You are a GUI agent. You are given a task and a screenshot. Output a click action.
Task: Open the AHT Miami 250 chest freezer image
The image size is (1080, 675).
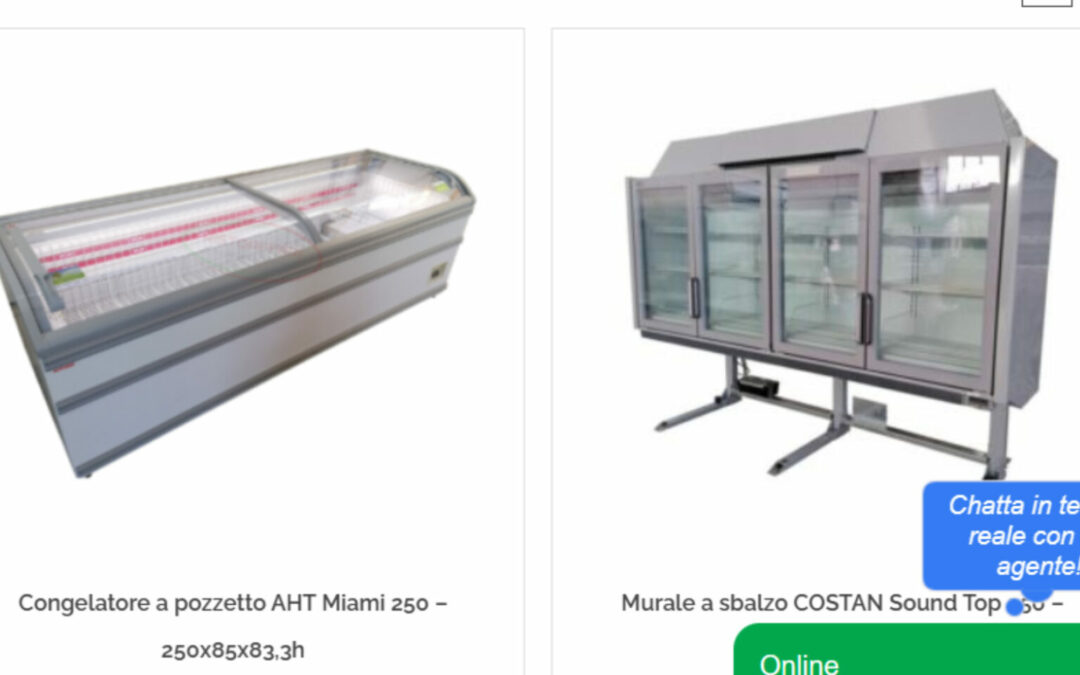tap(236, 312)
